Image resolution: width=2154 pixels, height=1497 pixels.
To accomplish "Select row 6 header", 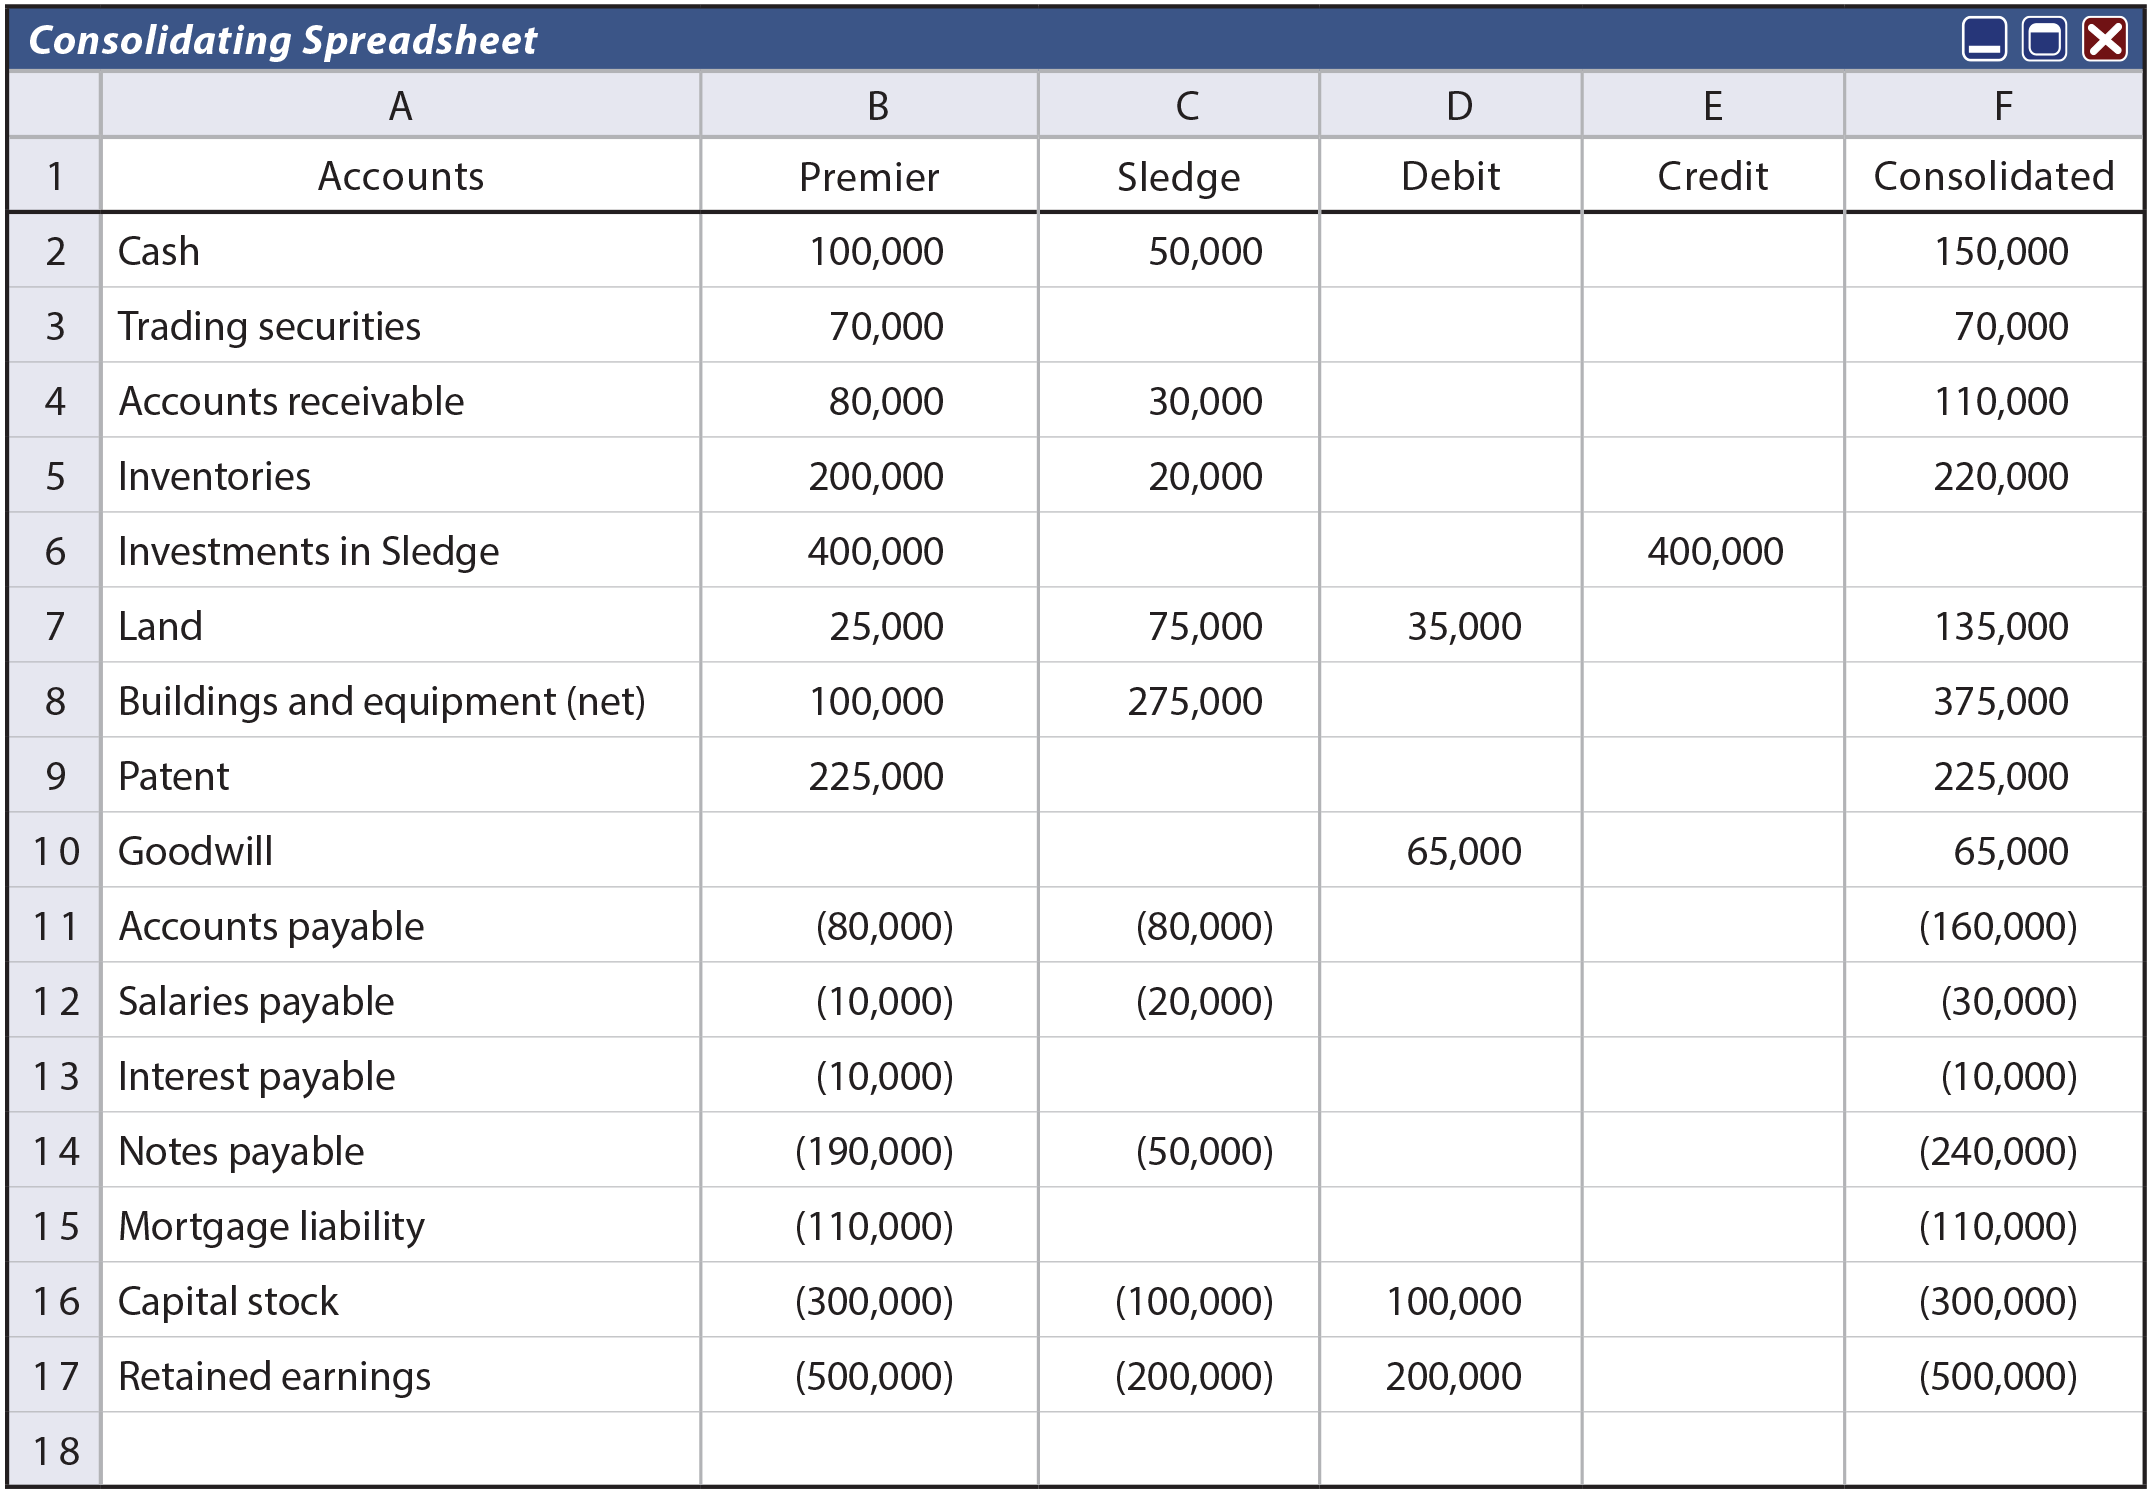I will pos(55,550).
